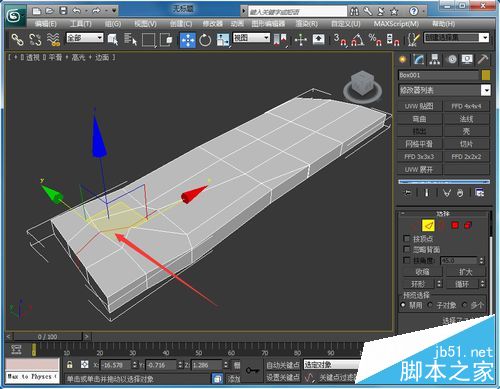This screenshot has width=500, height=389.
Task: Click the ViewCube in the viewport
Action: point(362,85)
